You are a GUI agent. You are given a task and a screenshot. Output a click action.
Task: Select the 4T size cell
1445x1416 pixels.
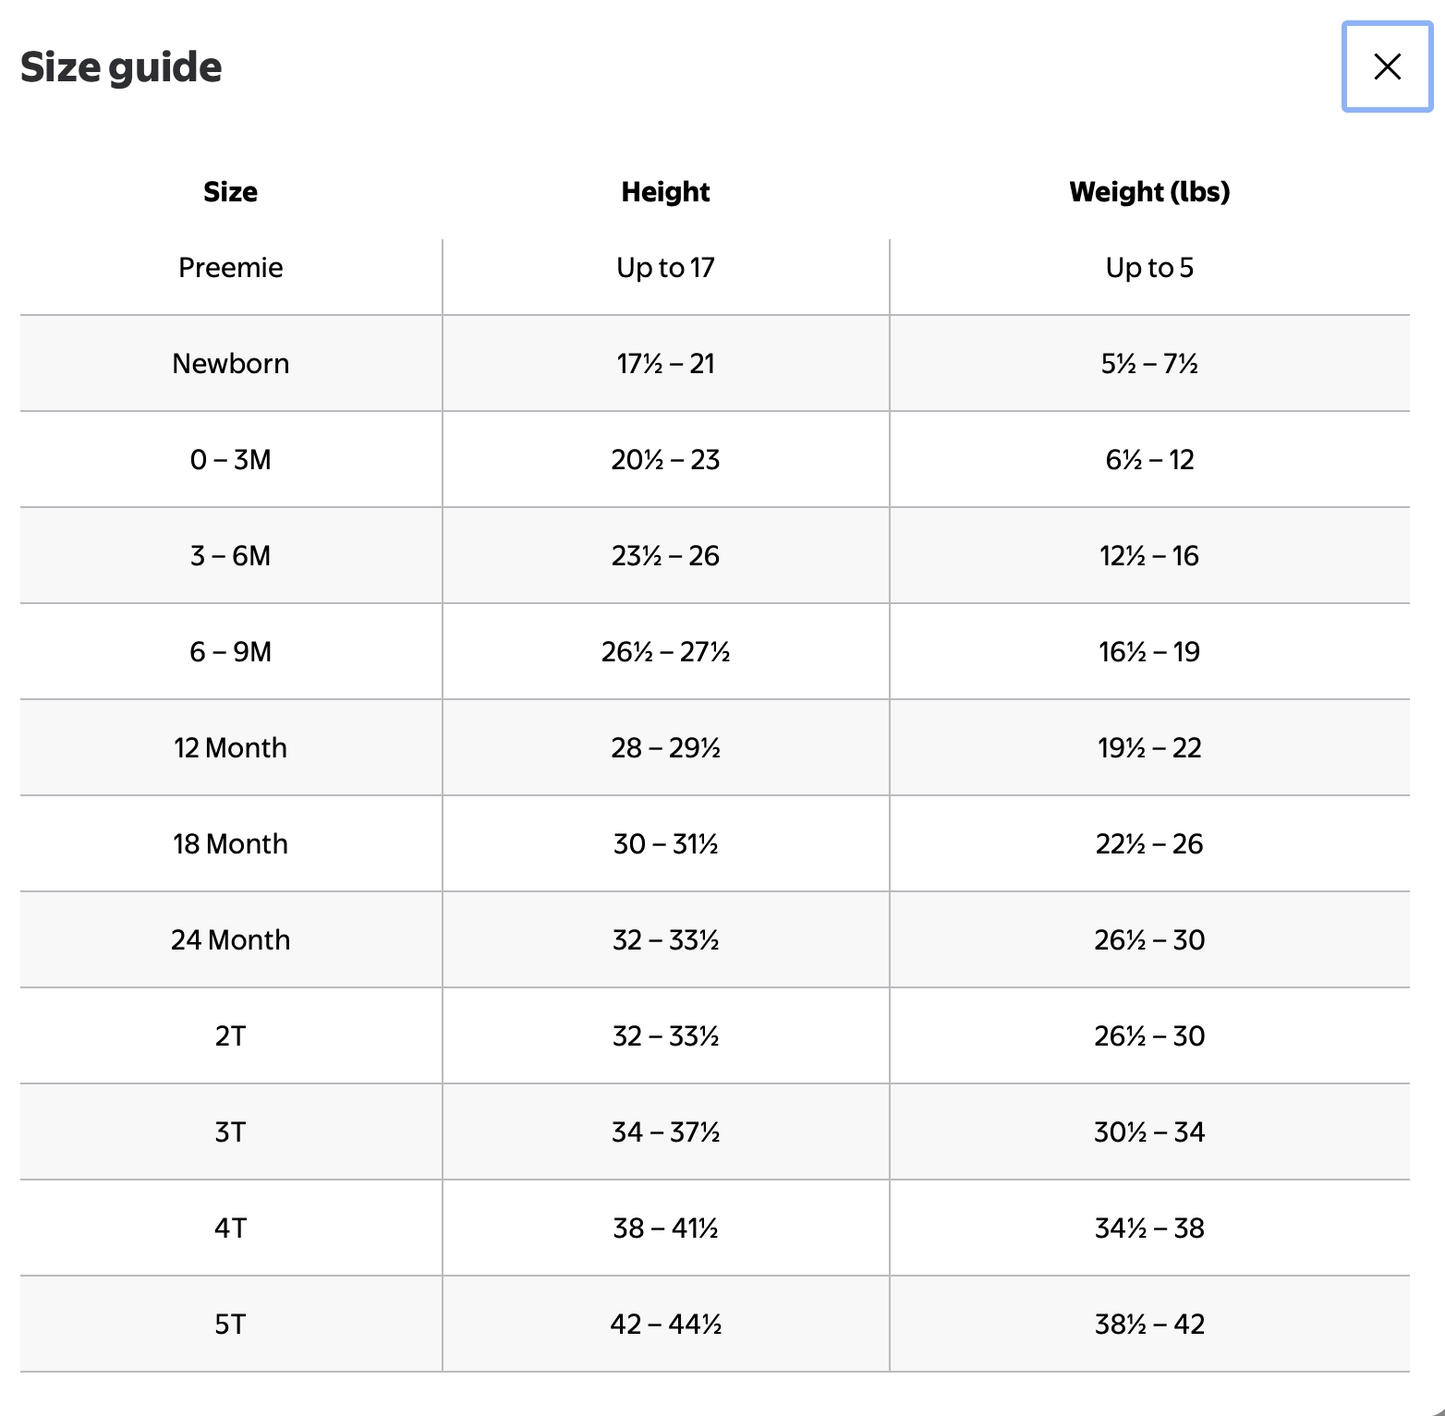click(231, 1227)
